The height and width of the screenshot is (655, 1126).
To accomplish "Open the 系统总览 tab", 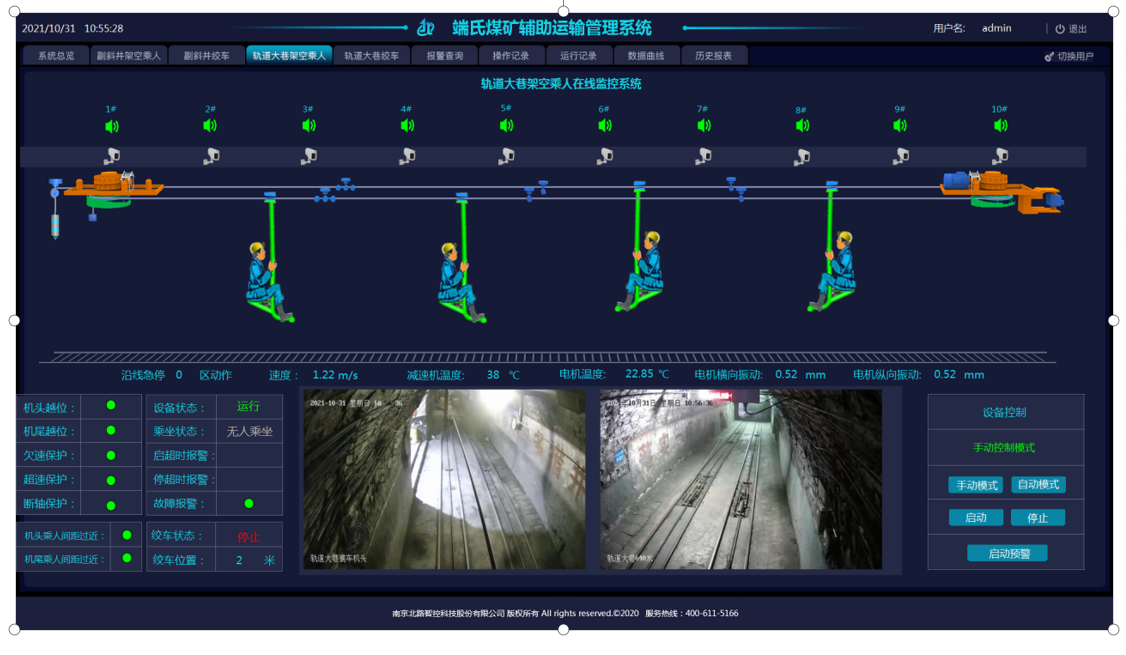I will pyautogui.click(x=56, y=56).
